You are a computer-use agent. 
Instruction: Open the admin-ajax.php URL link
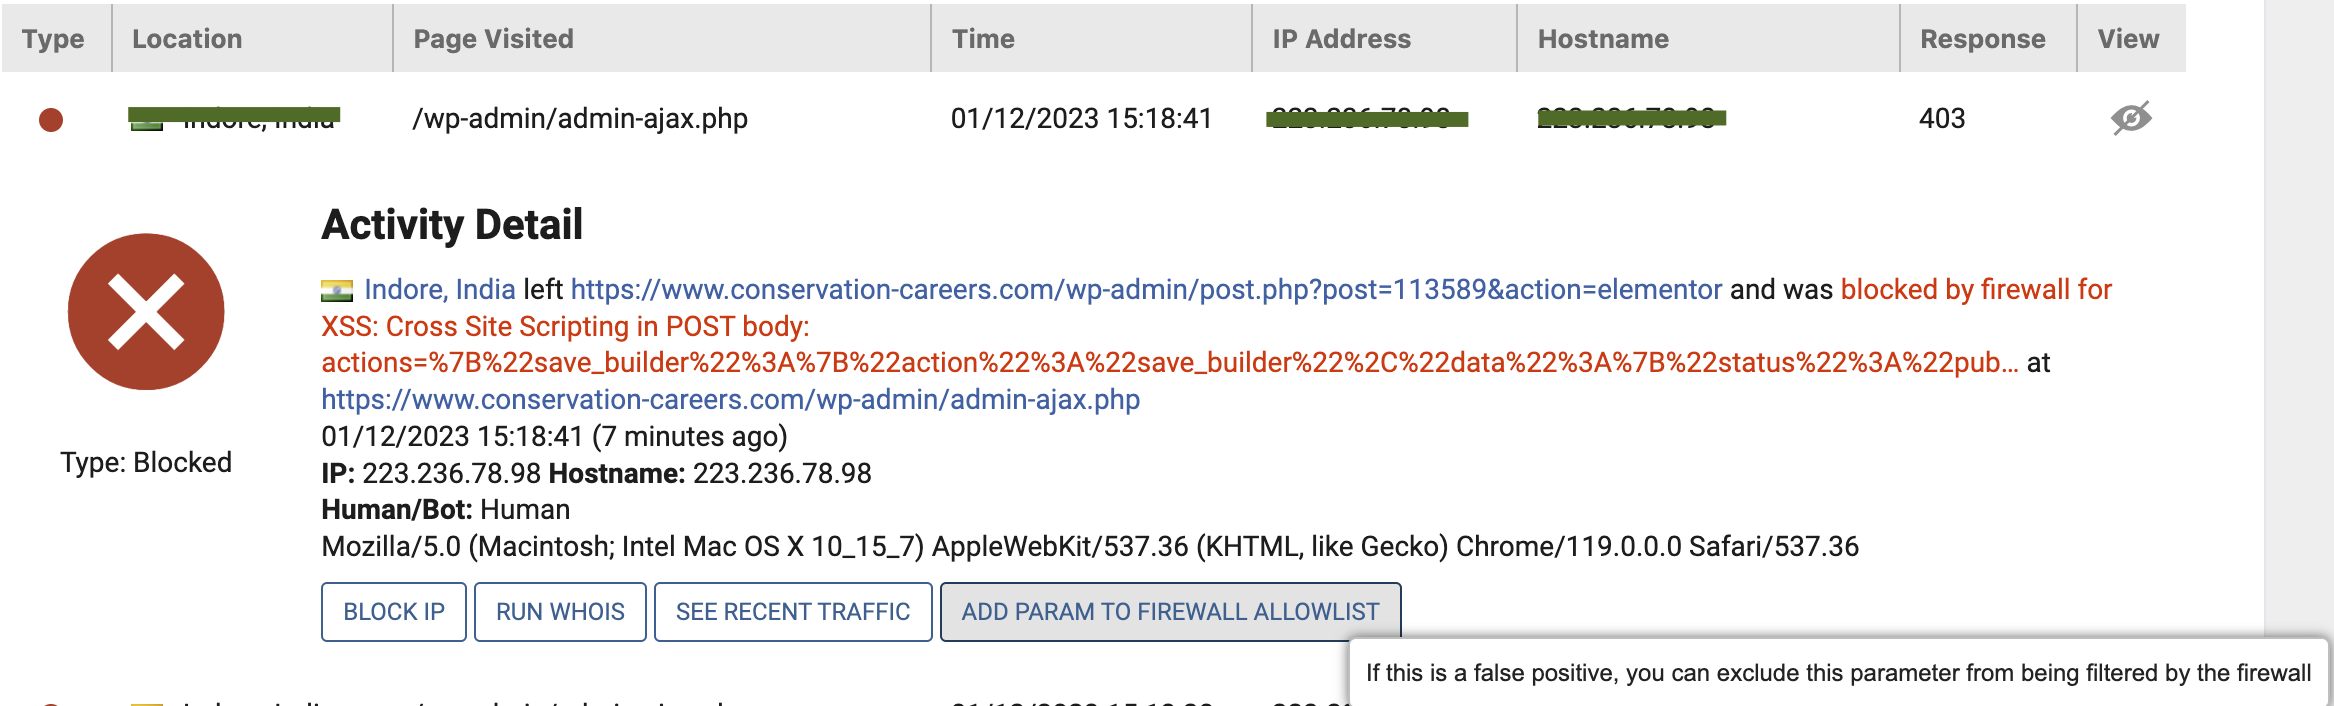[x=730, y=400]
